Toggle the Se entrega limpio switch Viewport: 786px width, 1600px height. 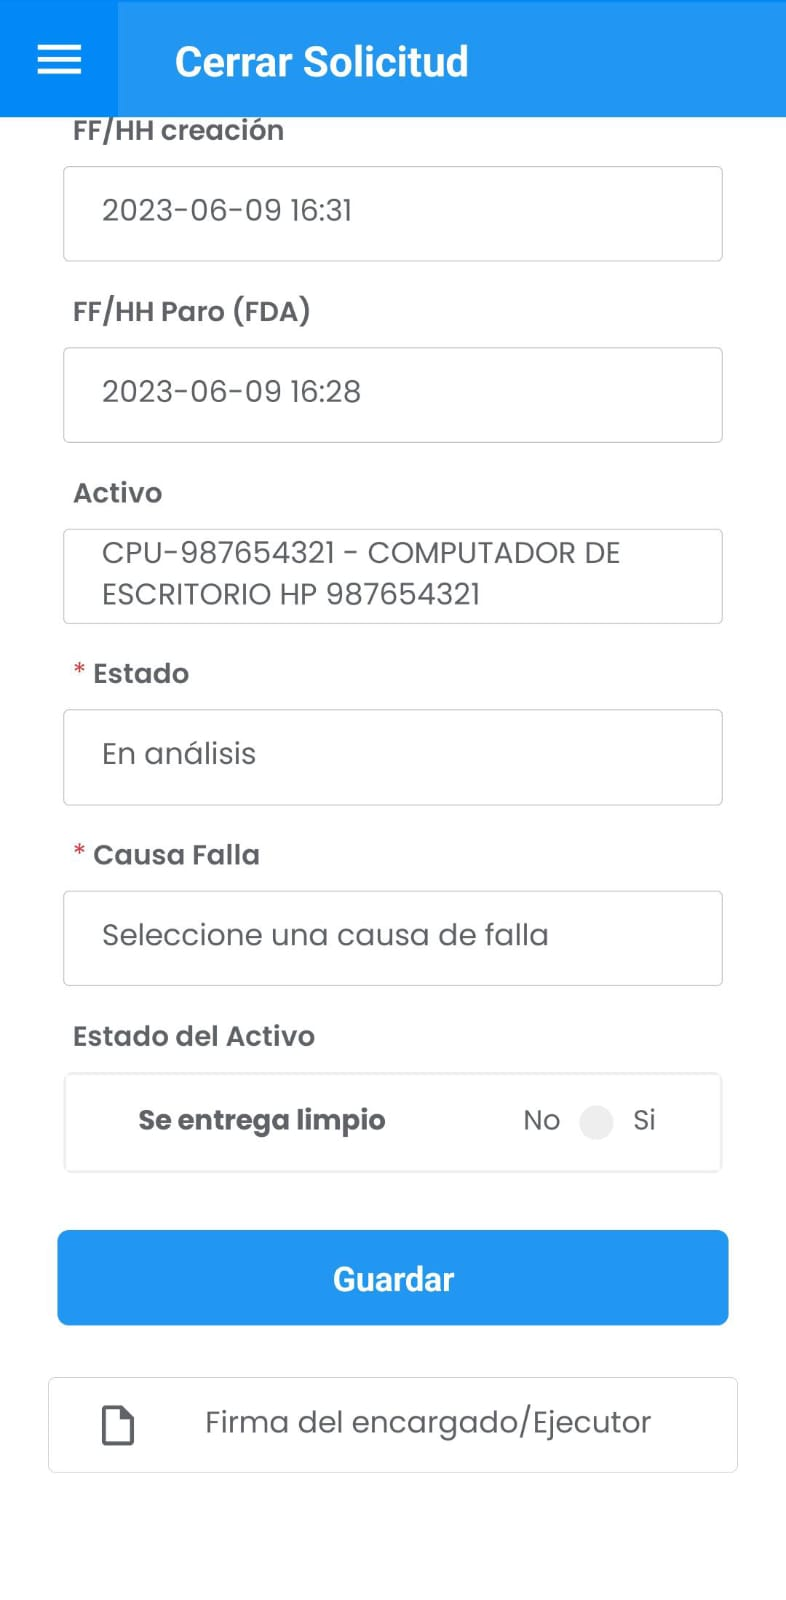(x=596, y=1122)
